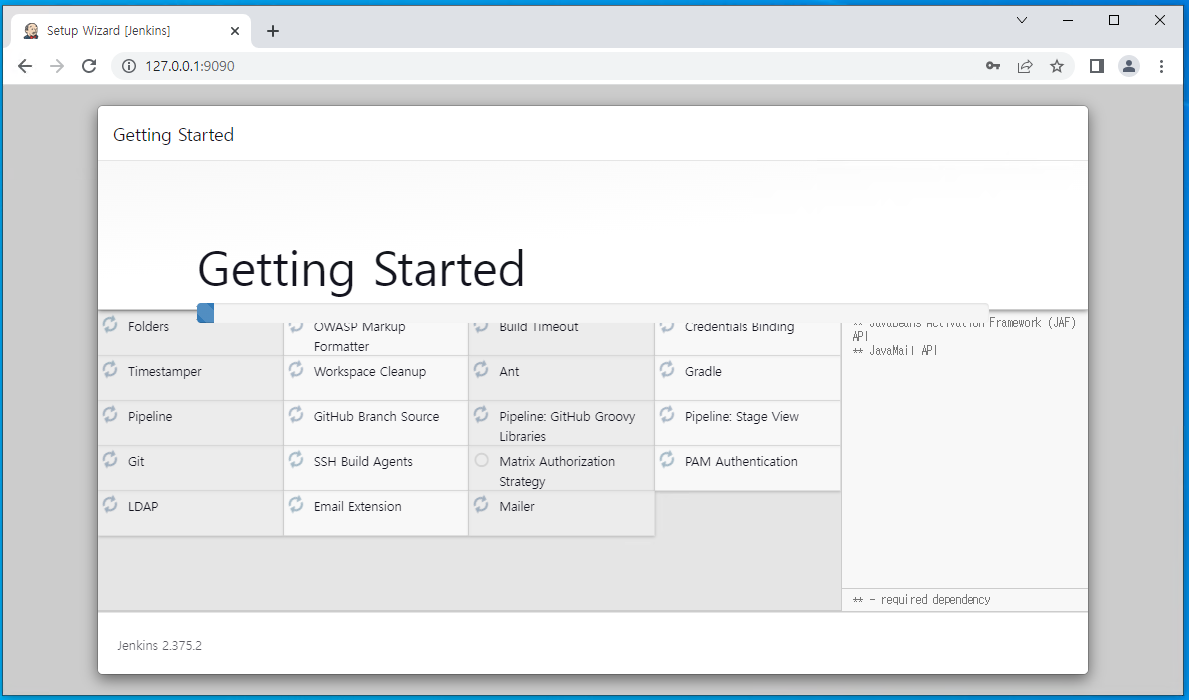1189x700 pixels.
Task: Click the Folders plugin label
Action: point(148,326)
